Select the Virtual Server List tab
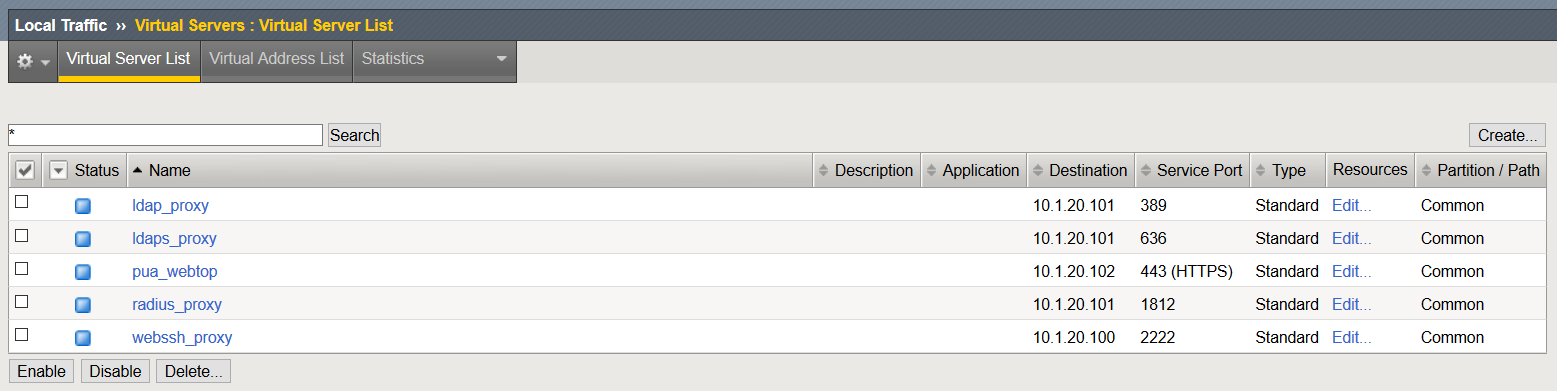This screenshot has height=391, width=1557. pyautogui.click(x=128, y=59)
